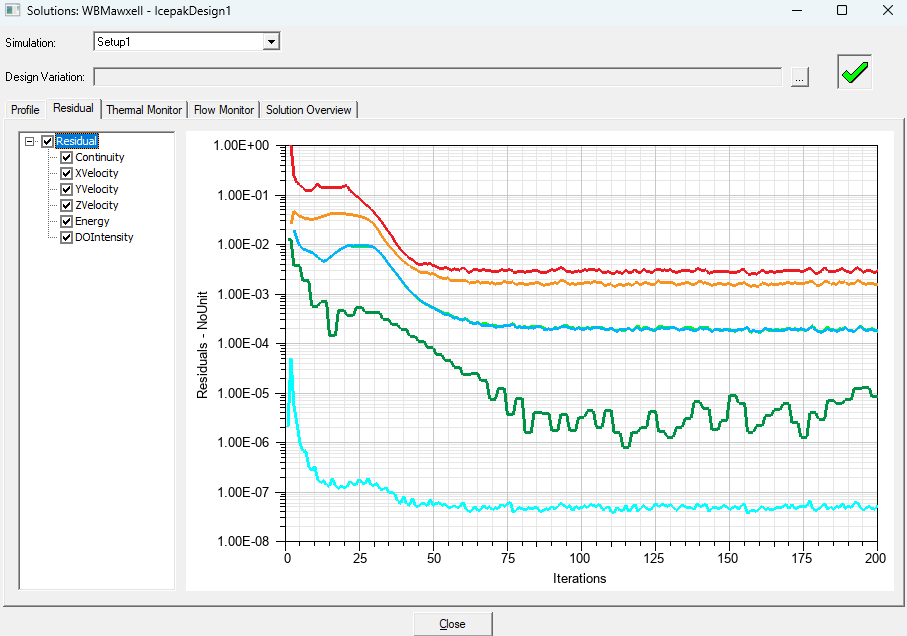Click the Close button
Image resolution: width=907 pixels, height=636 pixels.
pos(452,624)
